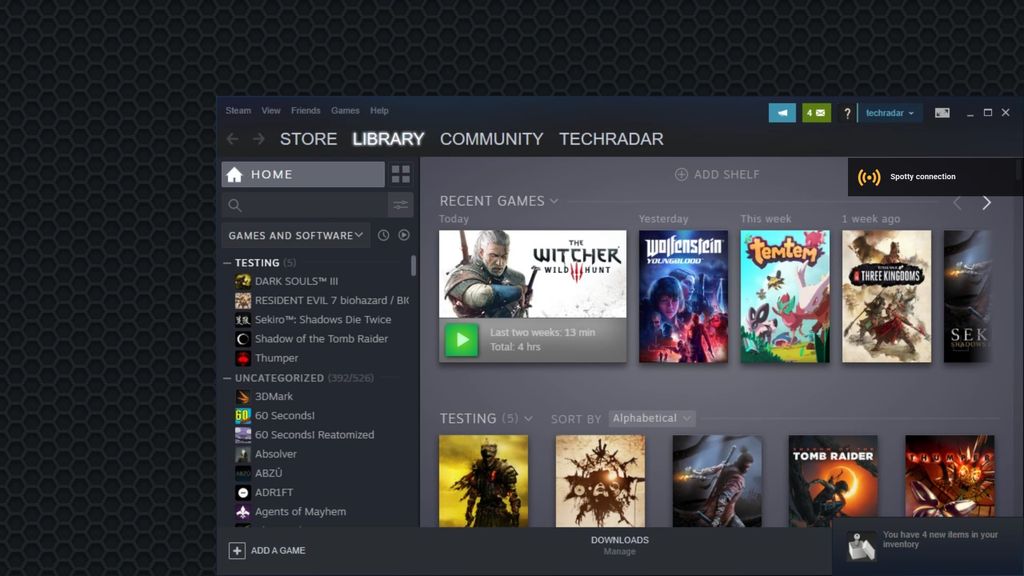Screen dimensions: 1024x576
Task: Open the GAMES AND SOFTWARE dropdown
Action: coord(295,234)
